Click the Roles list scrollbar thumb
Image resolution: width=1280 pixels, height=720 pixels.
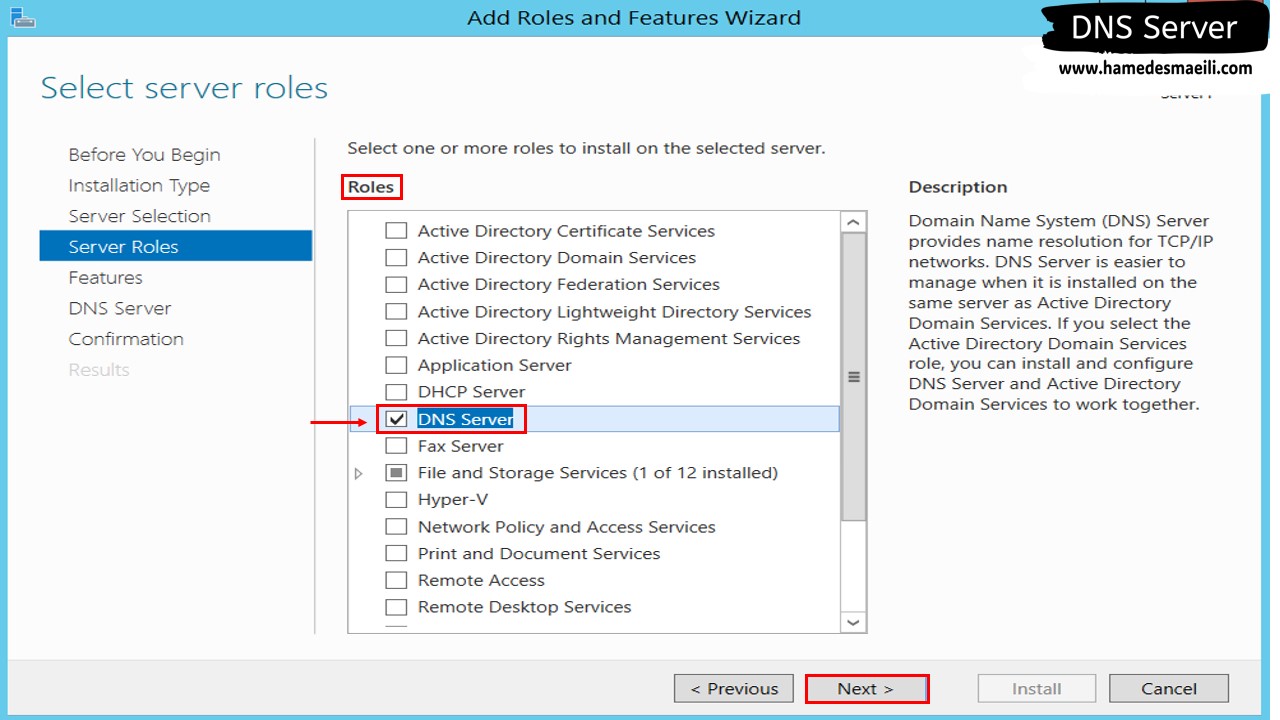[853, 377]
